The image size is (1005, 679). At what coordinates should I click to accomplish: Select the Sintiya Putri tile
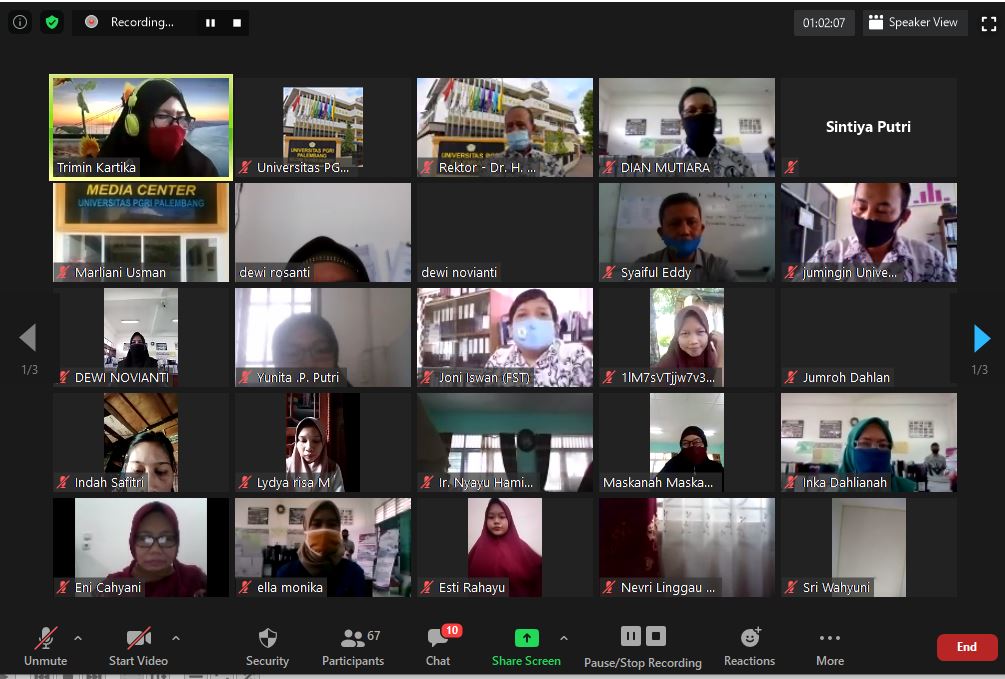pos(868,127)
